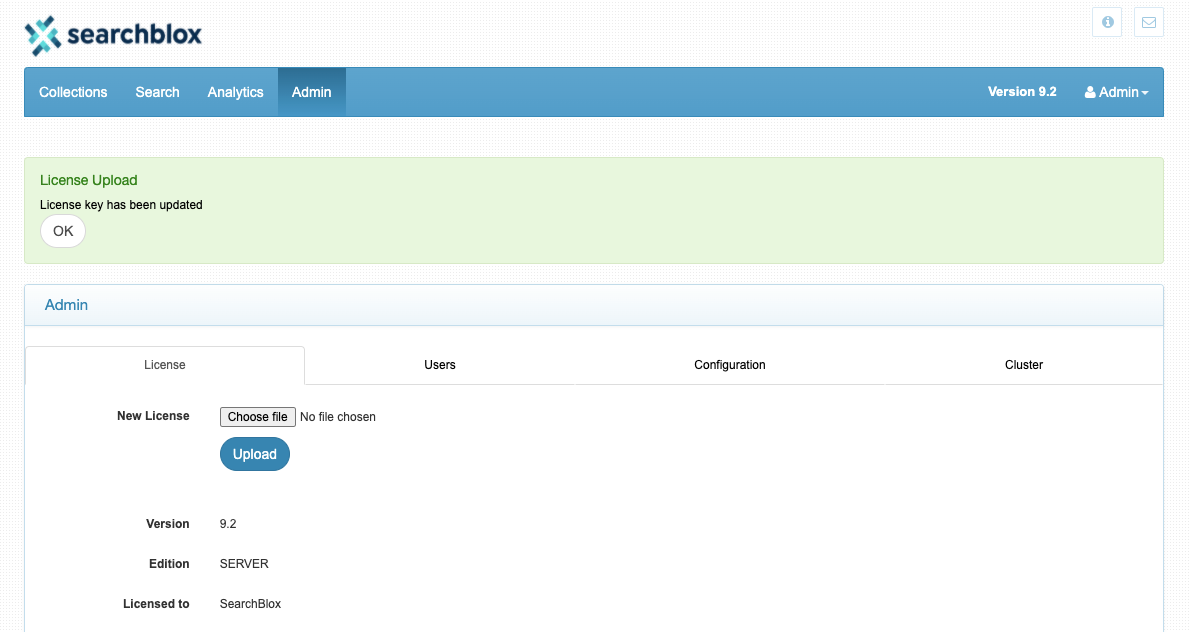
Task: Click the Choose file button
Action: [257, 417]
